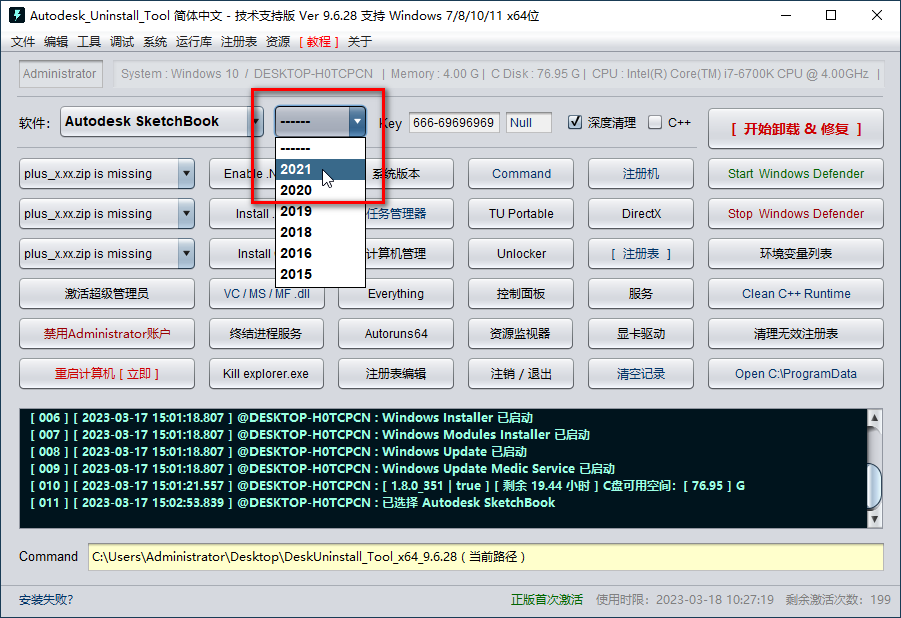
Task: Expand the third plus_x.xx.zip is missing dropdown
Action: (186, 254)
